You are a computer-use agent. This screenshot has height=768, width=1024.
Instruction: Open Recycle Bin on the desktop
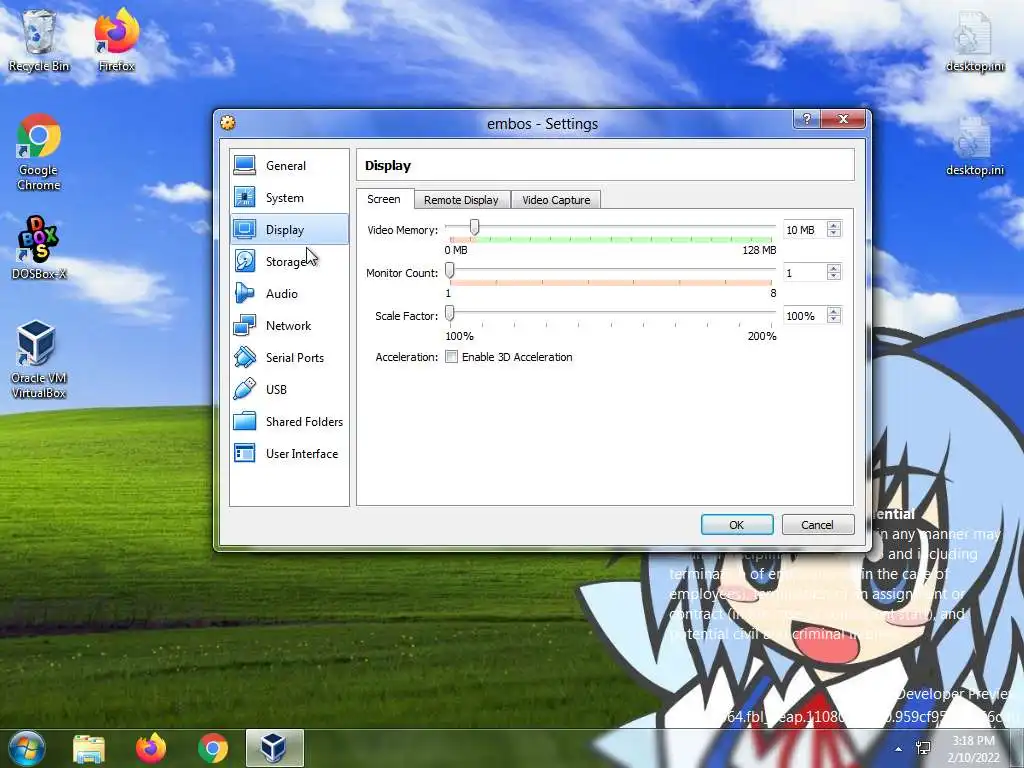[39, 40]
